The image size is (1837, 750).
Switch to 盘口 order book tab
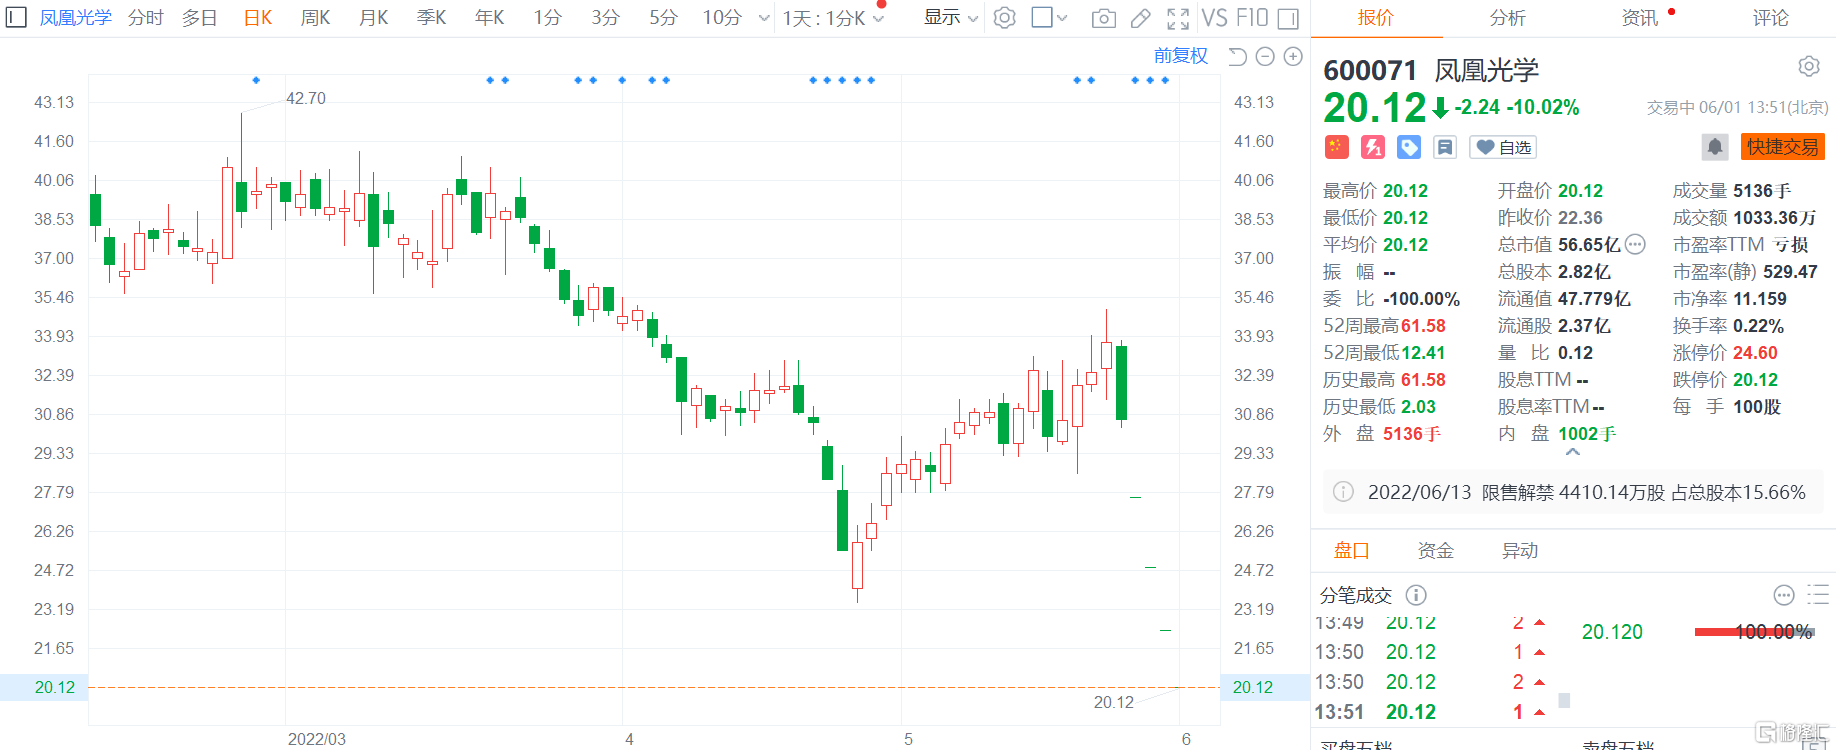point(1352,551)
